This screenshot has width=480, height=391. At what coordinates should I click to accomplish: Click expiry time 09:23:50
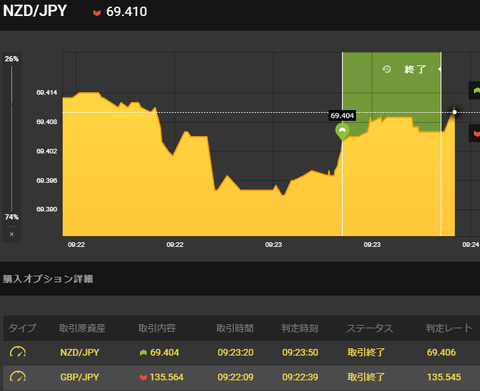click(x=300, y=352)
